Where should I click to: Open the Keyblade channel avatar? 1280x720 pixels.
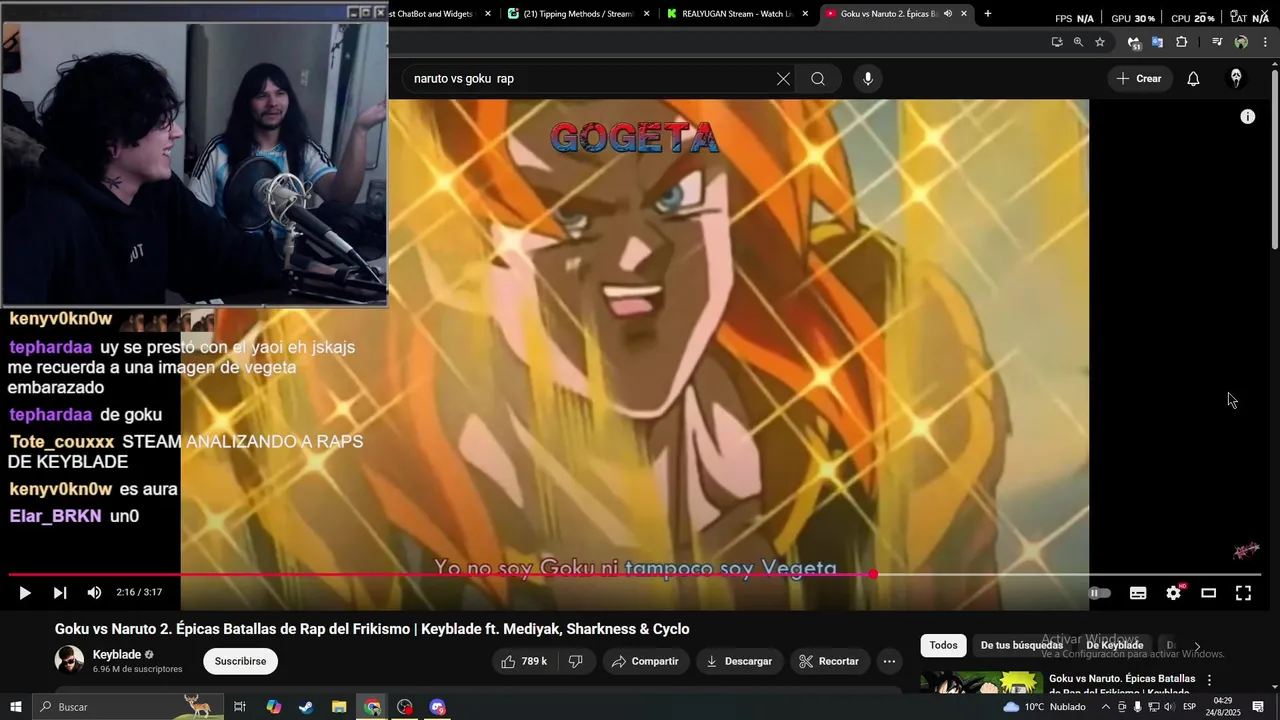pos(69,660)
